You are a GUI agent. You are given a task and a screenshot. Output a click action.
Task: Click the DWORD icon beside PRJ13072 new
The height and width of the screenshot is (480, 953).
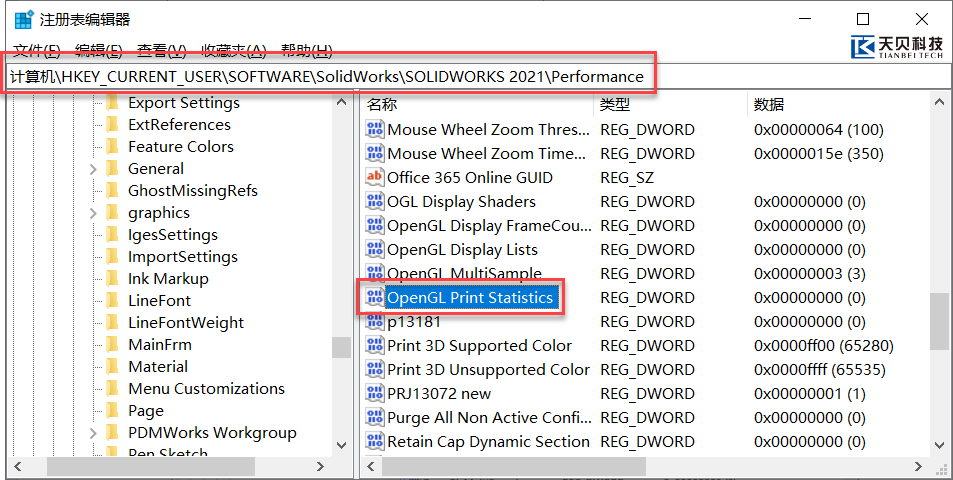(374, 394)
